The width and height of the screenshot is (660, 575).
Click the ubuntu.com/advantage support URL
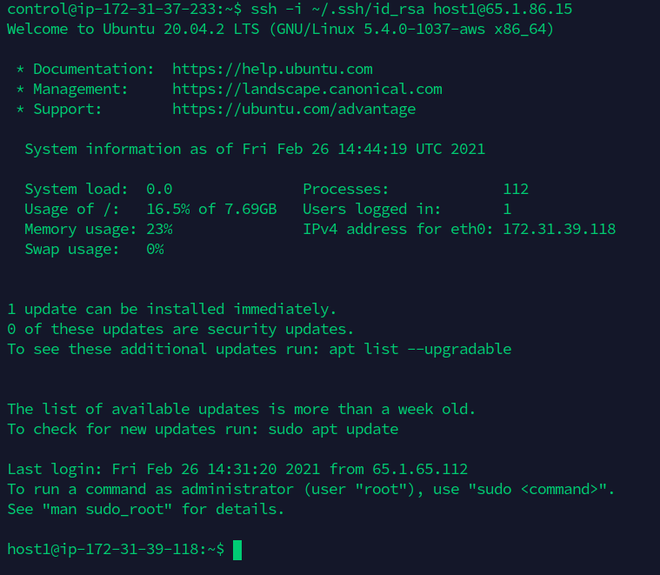point(294,109)
